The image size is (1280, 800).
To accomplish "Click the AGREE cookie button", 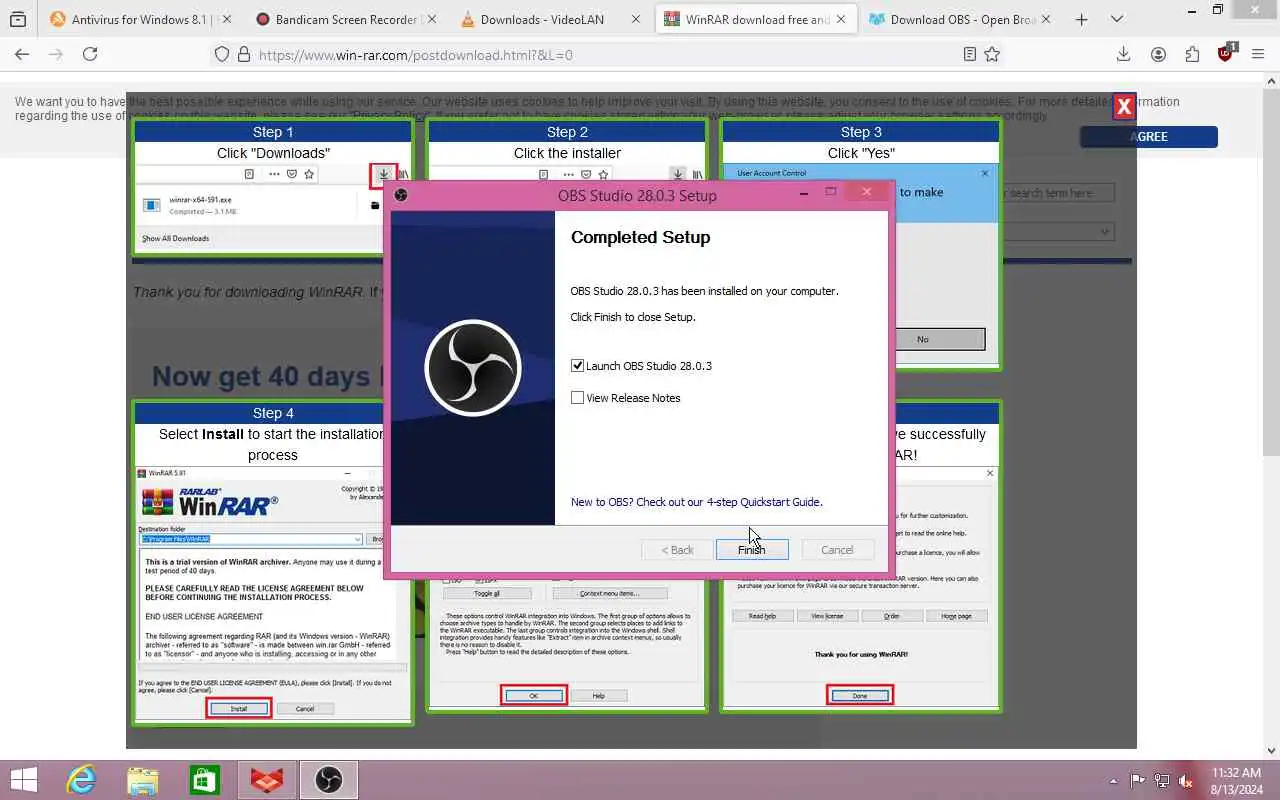I will click(1149, 137).
